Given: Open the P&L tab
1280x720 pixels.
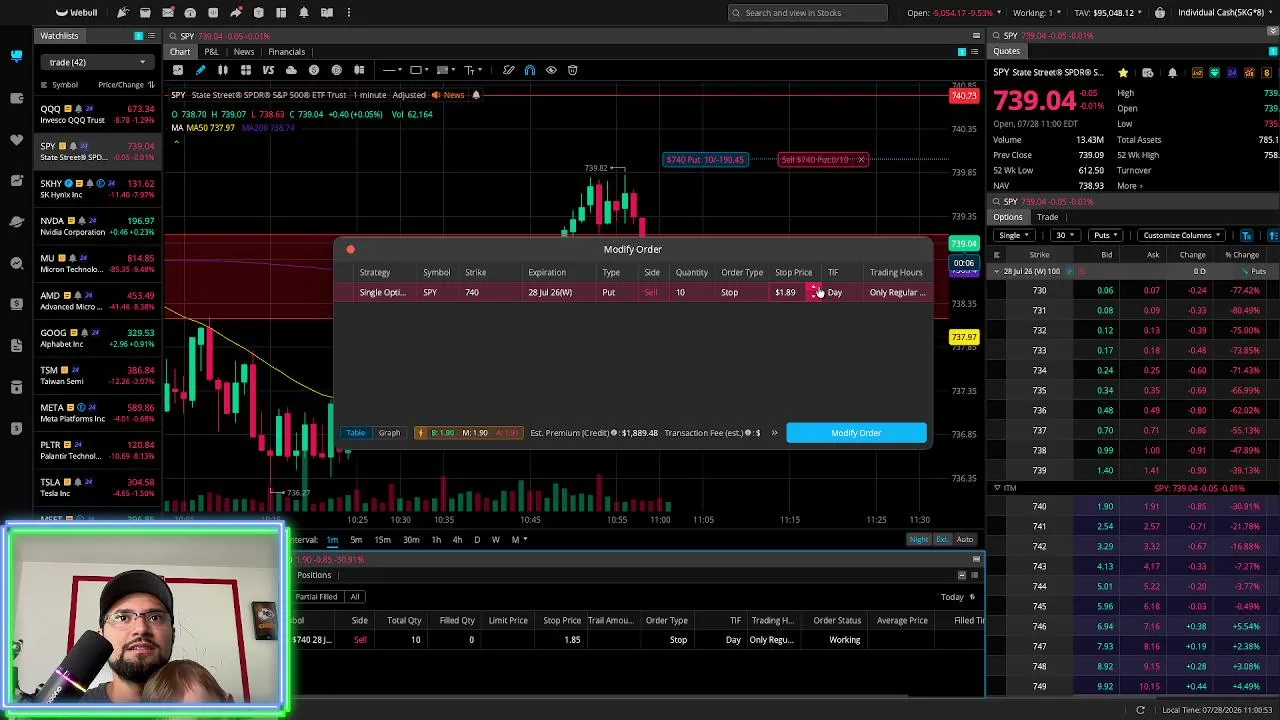Looking at the screenshot, I should [x=211, y=52].
